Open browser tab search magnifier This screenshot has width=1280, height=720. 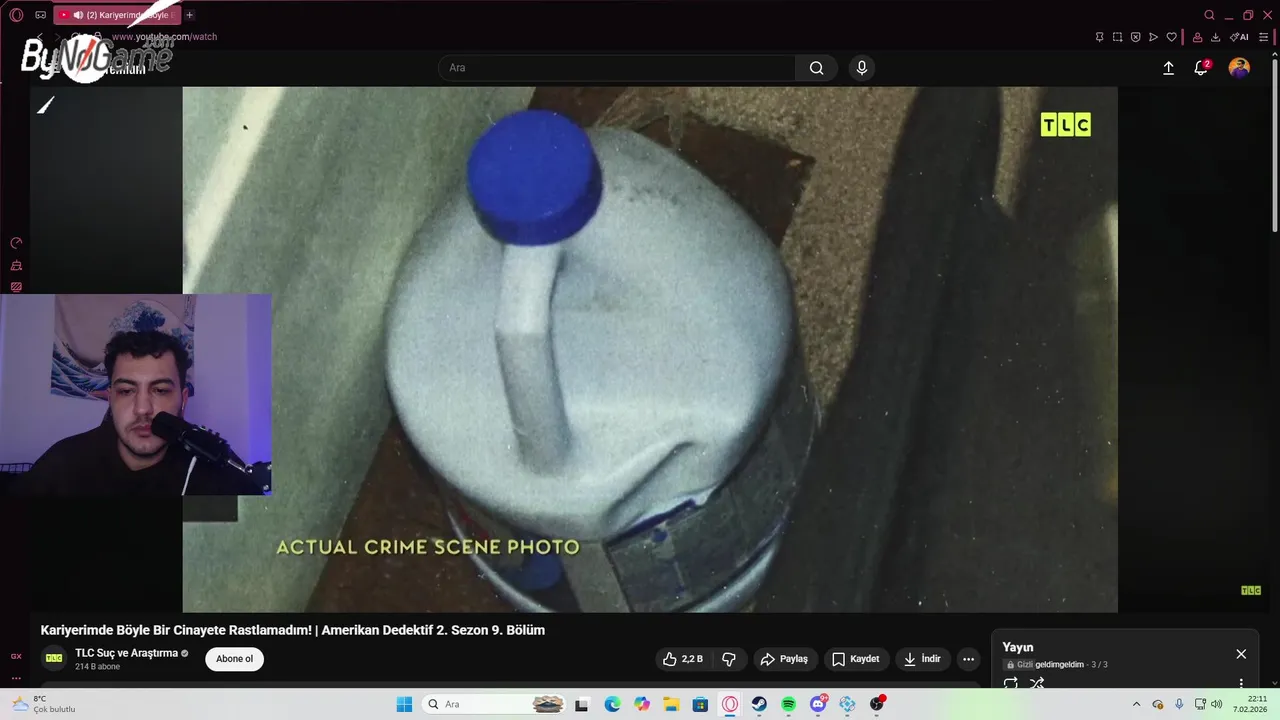click(x=1209, y=15)
